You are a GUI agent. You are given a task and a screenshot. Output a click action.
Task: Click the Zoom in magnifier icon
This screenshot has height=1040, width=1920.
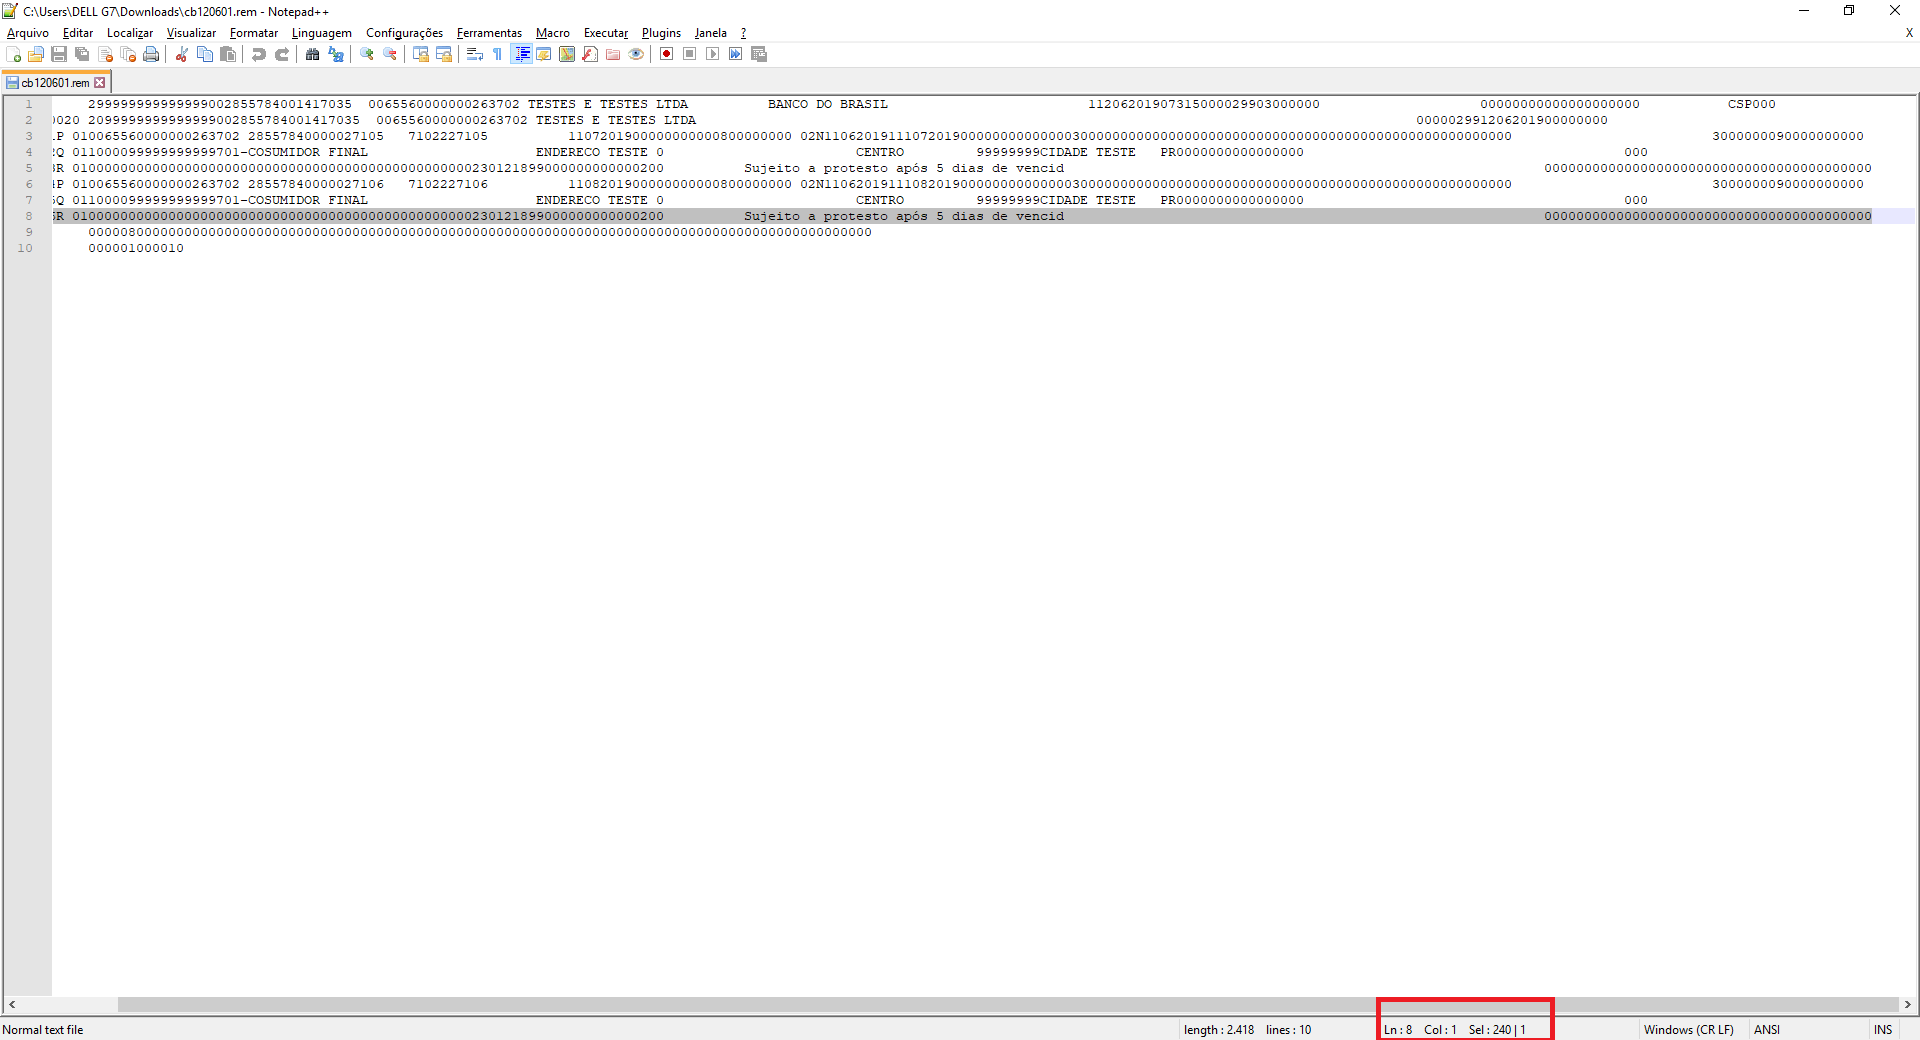(367, 54)
